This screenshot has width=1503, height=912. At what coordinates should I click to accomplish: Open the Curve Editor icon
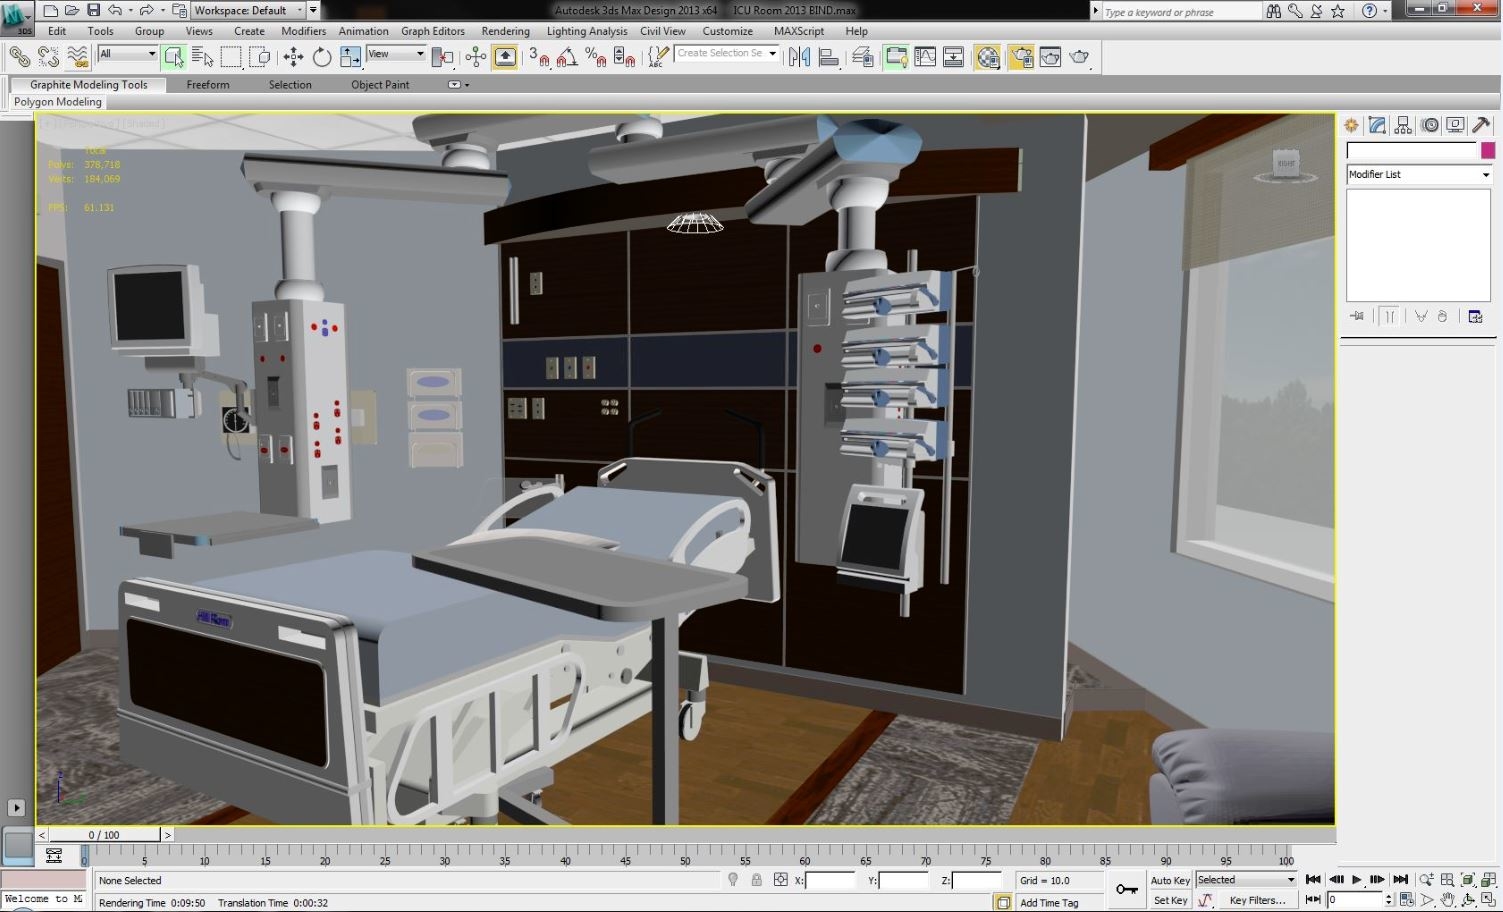coord(926,57)
